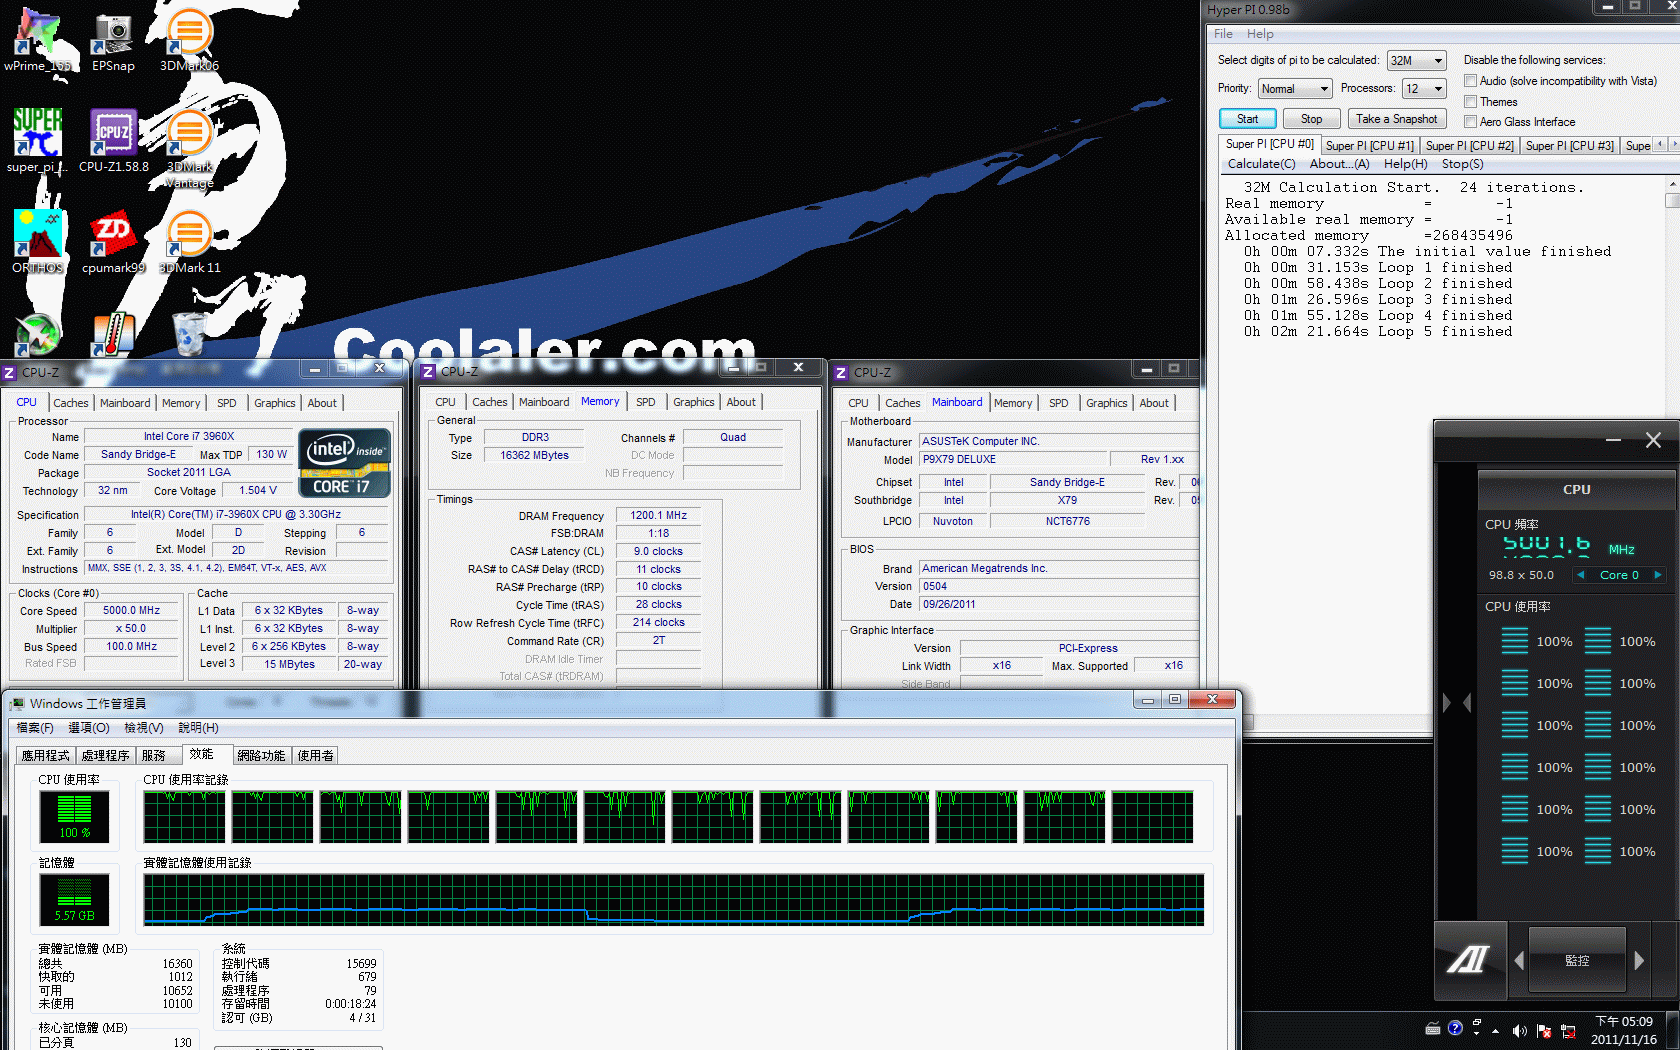This screenshot has width=1680, height=1050.
Task: Switch to the Caches tab in left CPU-Z
Action: click(71, 403)
